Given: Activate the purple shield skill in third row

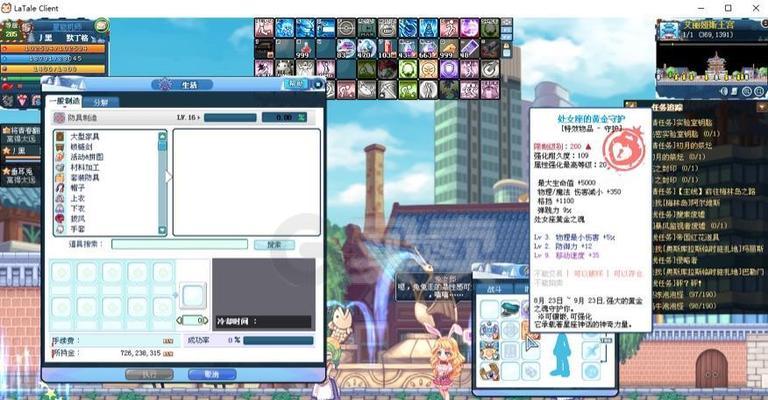Looking at the screenshot, I should coord(449,70).
